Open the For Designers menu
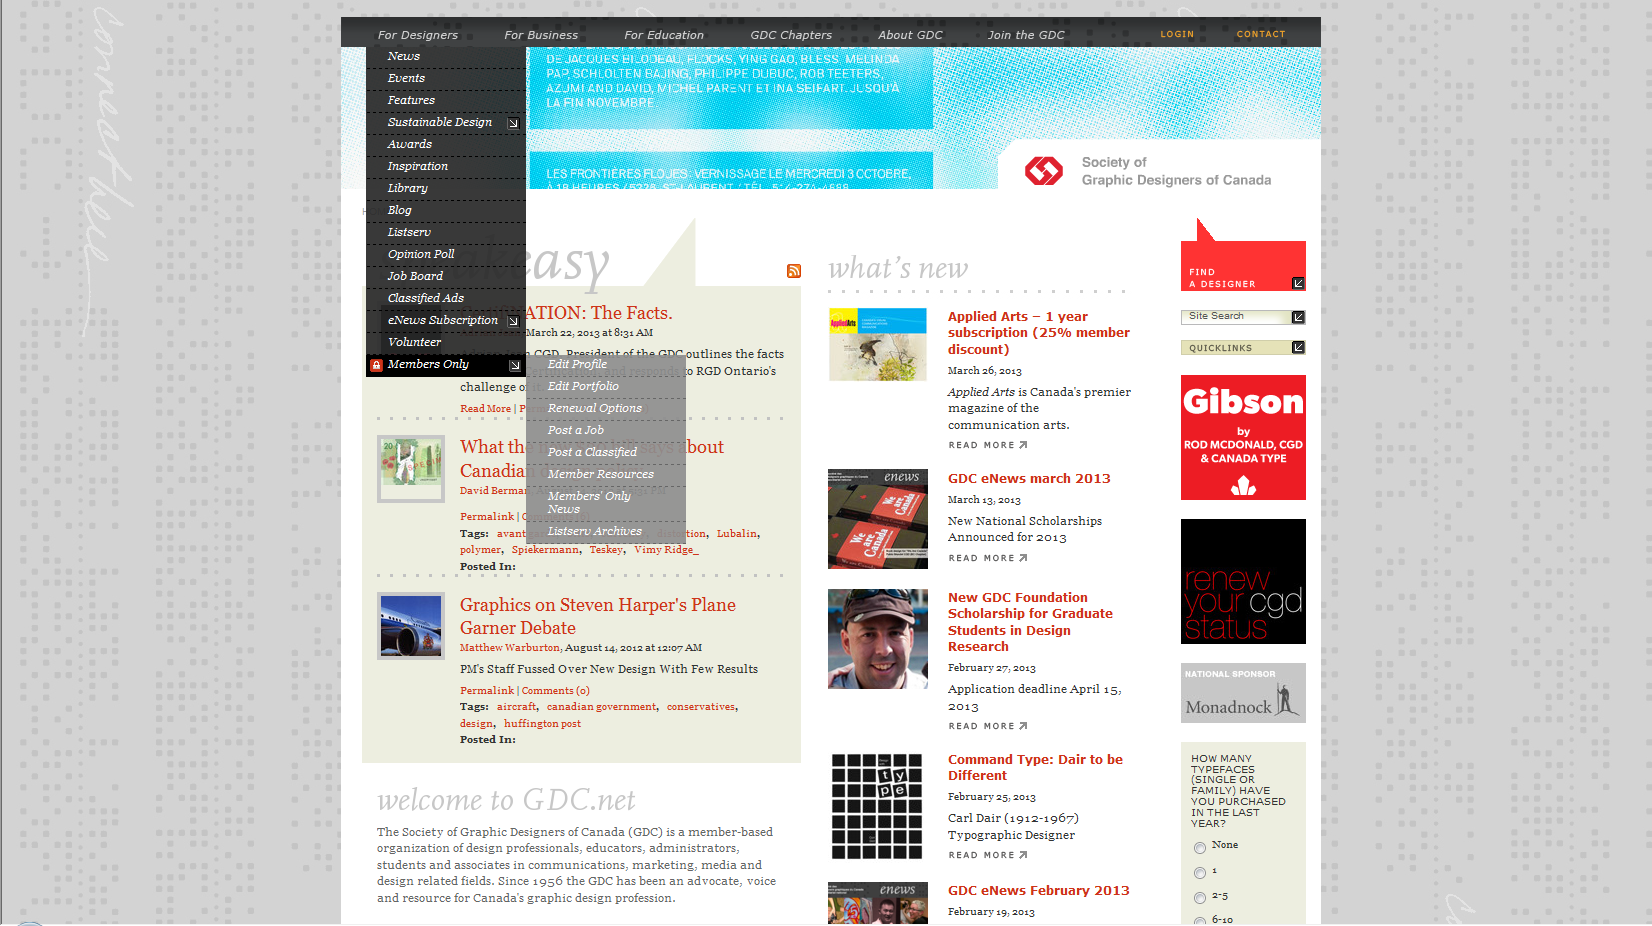 tap(418, 35)
